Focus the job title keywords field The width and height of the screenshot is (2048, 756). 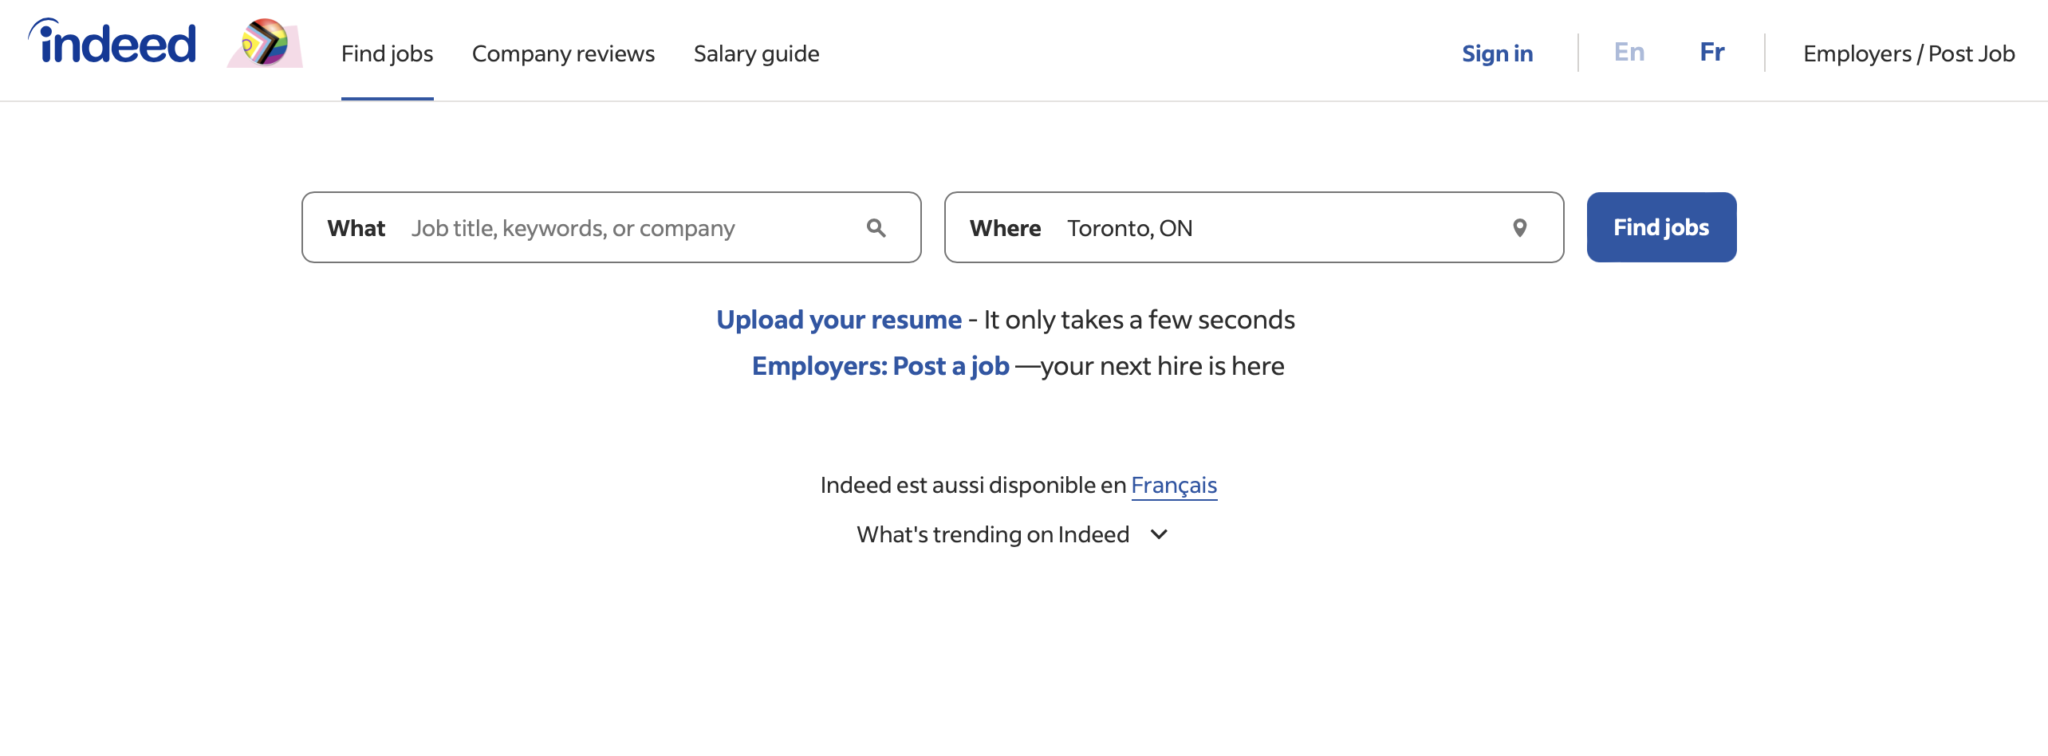click(x=630, y=228)
